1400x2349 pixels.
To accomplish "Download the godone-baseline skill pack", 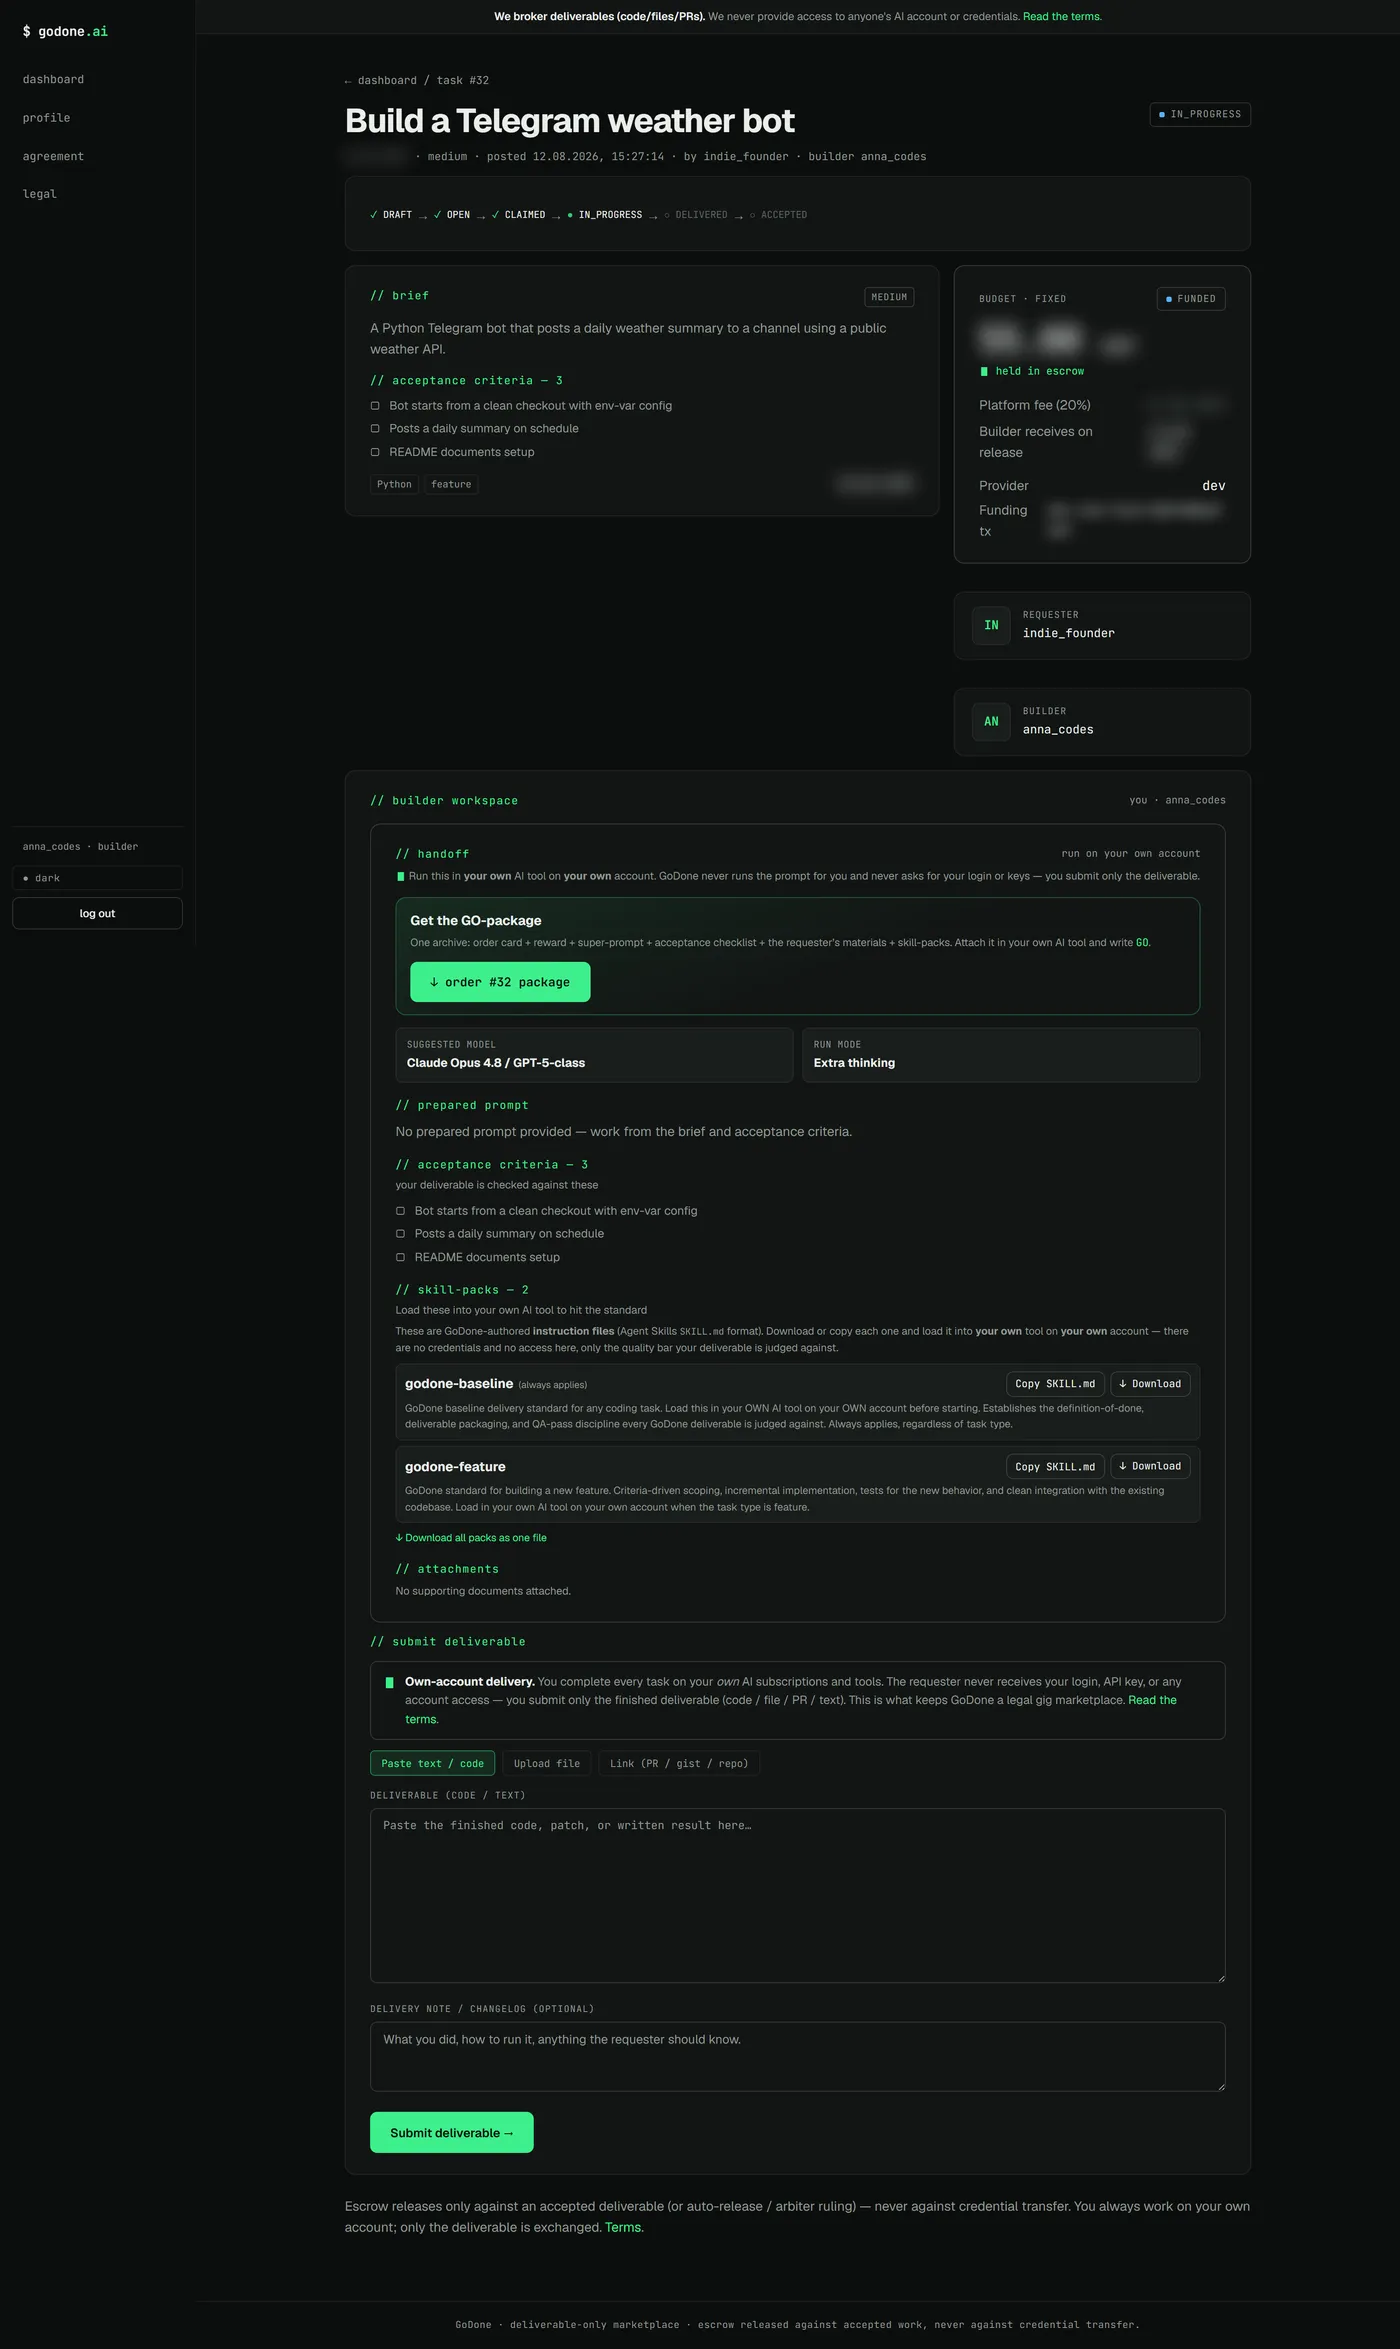I will point(1150,1384).
